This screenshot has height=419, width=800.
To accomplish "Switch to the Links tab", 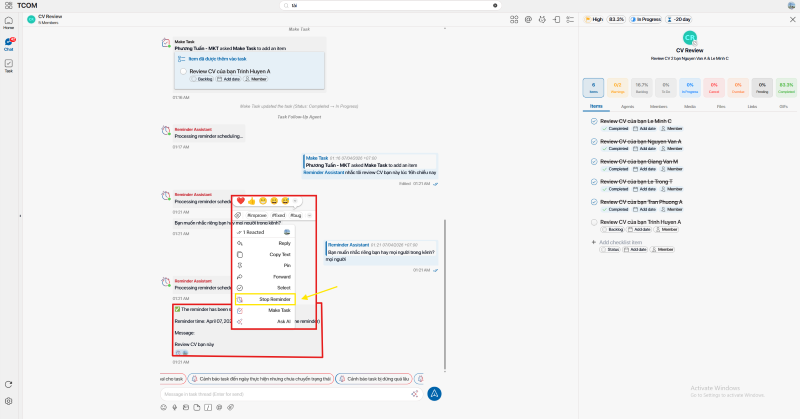I will pyautogui.click(x=753, y=107).
